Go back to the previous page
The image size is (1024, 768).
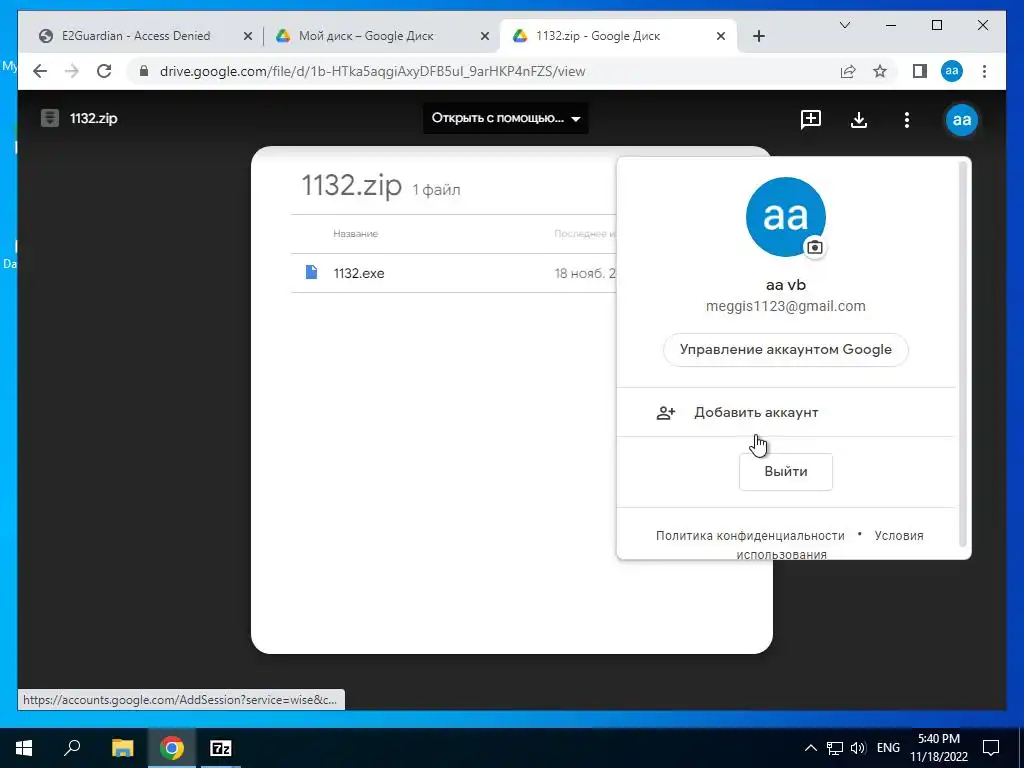pyautogui.click(x=40, y=71)
